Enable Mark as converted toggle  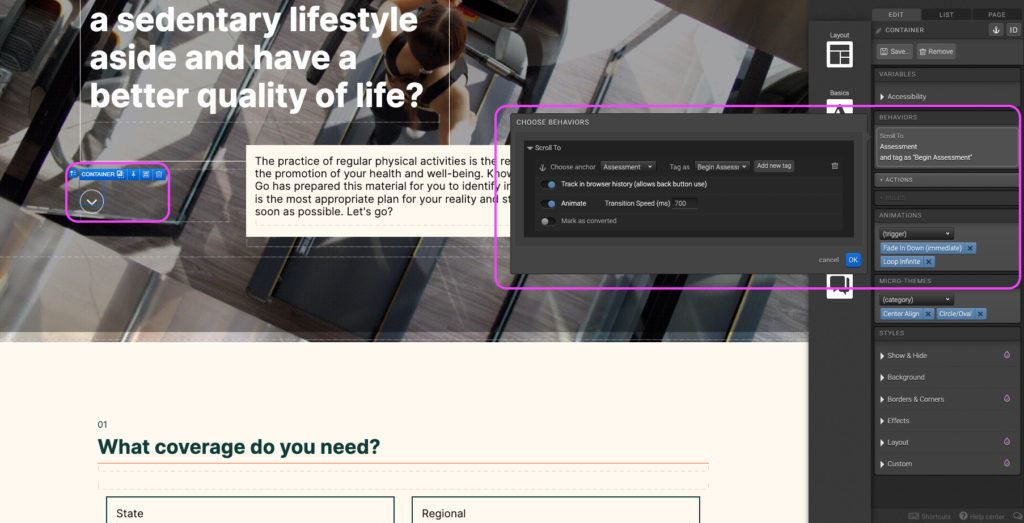(547, 221)
